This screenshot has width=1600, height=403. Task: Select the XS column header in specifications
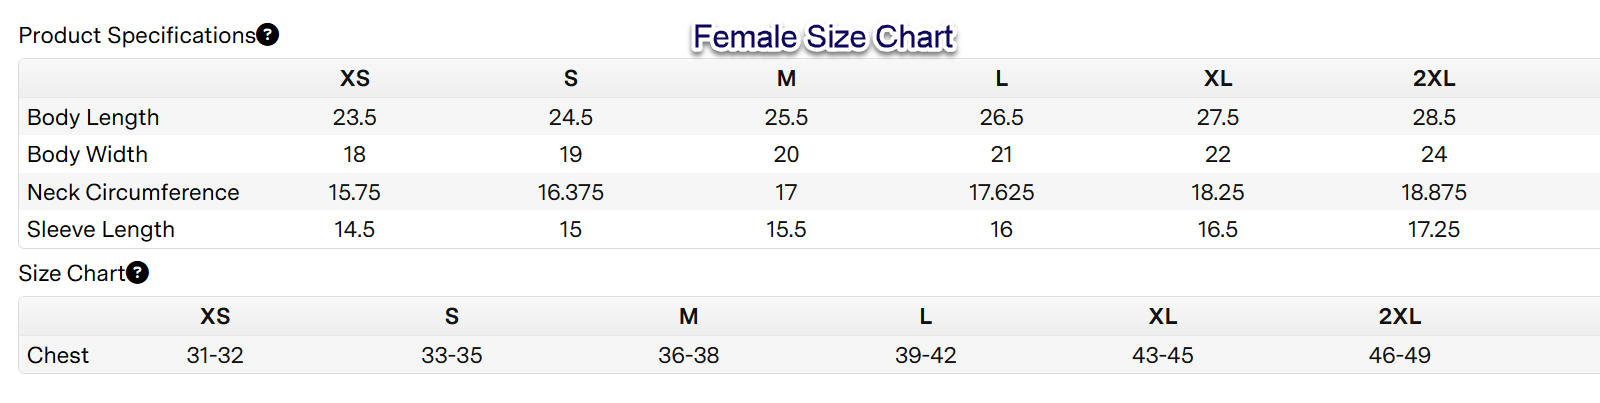pyautogui.click(x=355, y=79)
